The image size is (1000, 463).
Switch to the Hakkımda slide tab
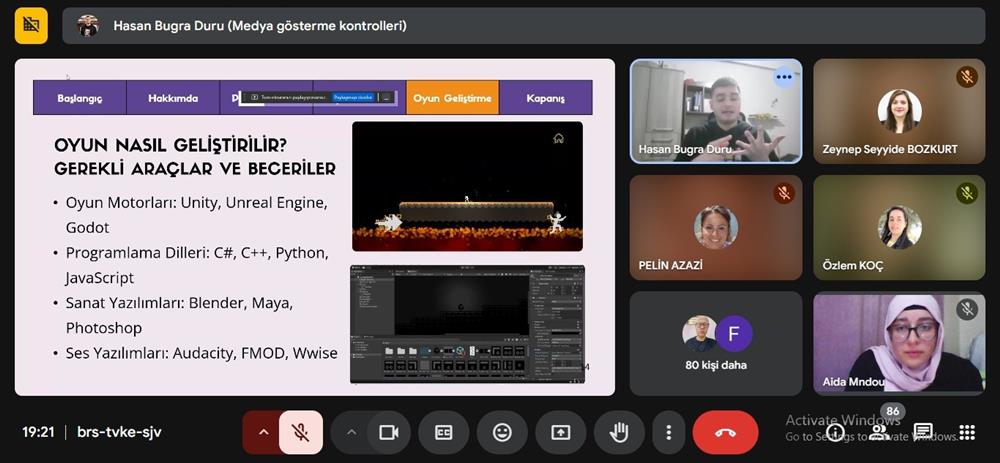coord(173,98)
